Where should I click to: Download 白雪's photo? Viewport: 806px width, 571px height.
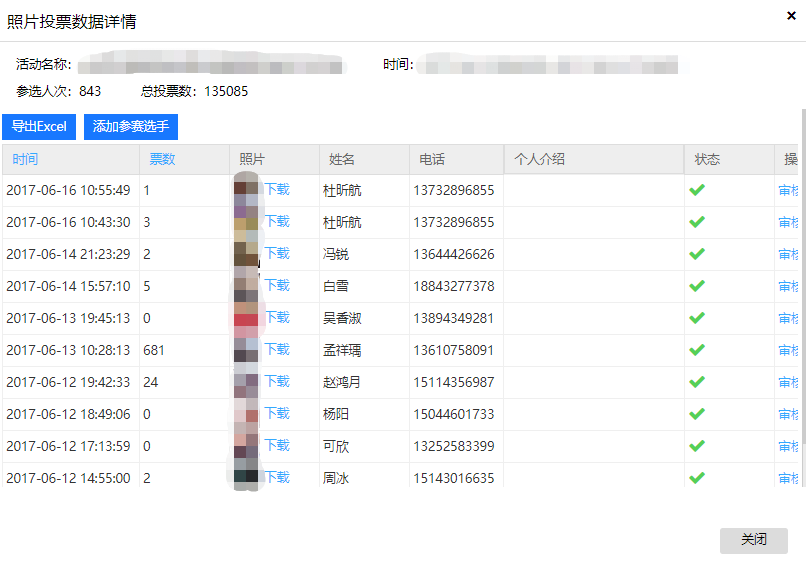[277, 285]
